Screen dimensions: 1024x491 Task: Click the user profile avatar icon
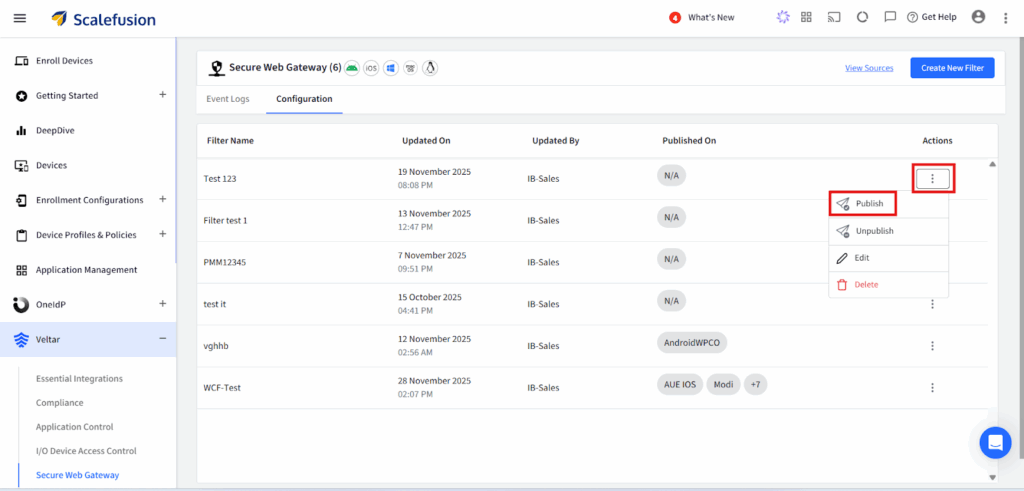pyautogui.click(x=978, y=17)
